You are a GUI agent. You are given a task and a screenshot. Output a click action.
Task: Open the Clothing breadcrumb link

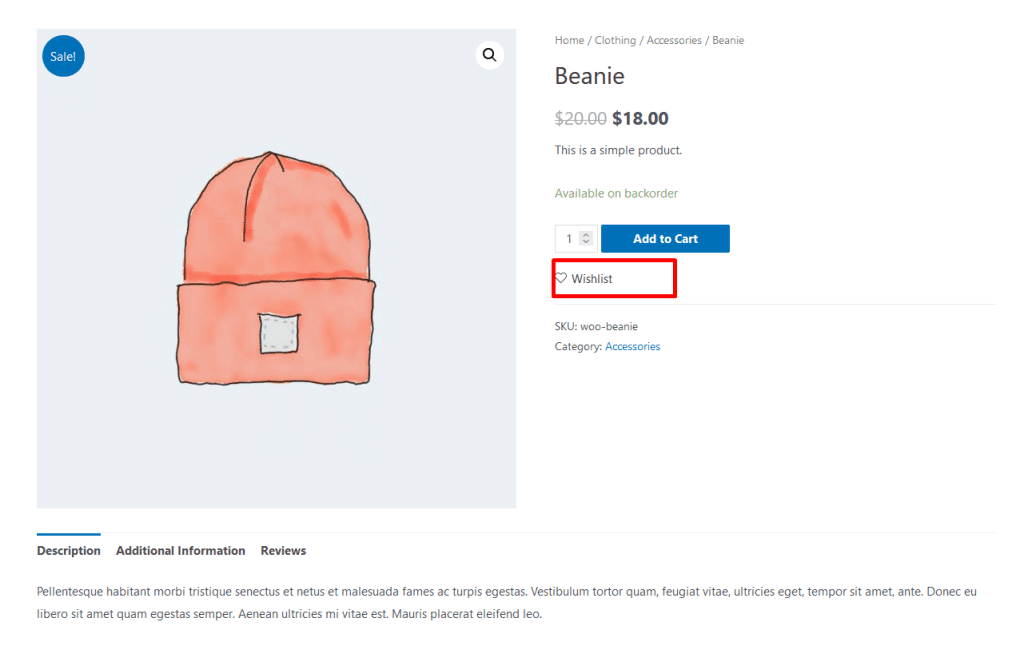[x=615, y=40]
